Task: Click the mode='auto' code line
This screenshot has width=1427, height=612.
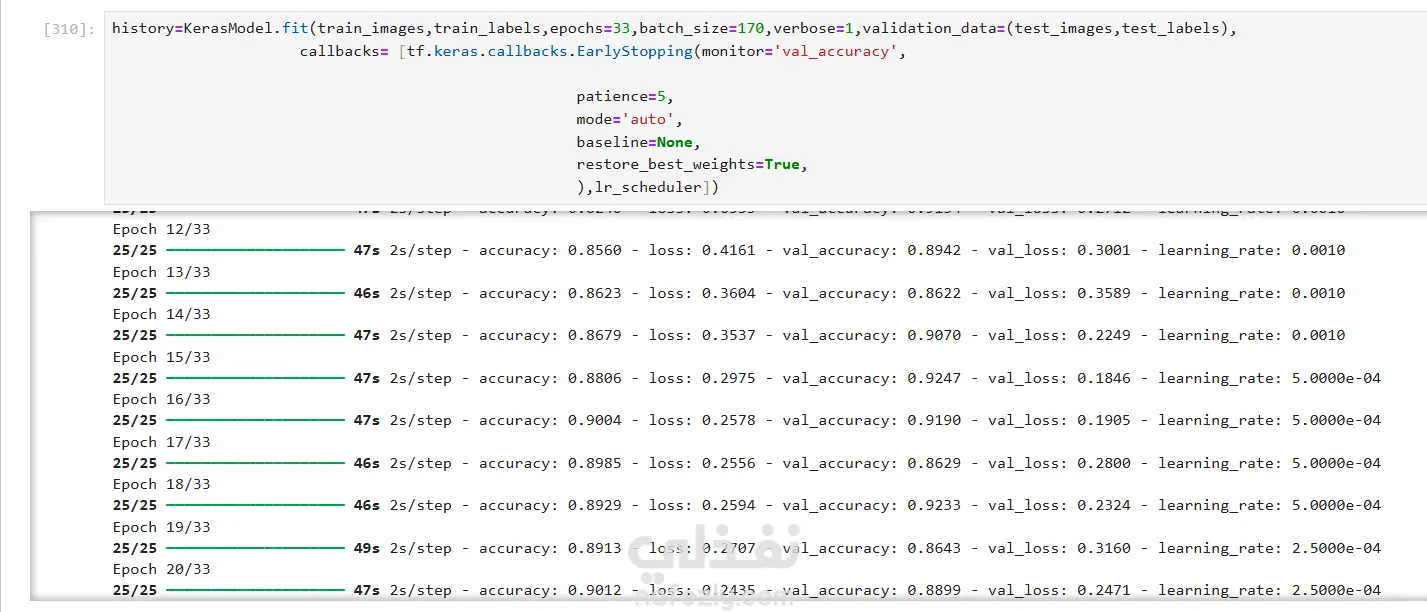Action: click(x=629, y=119)
